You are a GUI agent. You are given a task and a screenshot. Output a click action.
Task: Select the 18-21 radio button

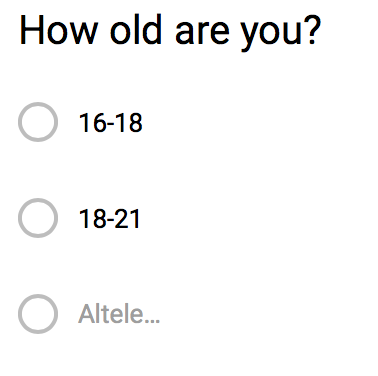[x=38, y=218]
